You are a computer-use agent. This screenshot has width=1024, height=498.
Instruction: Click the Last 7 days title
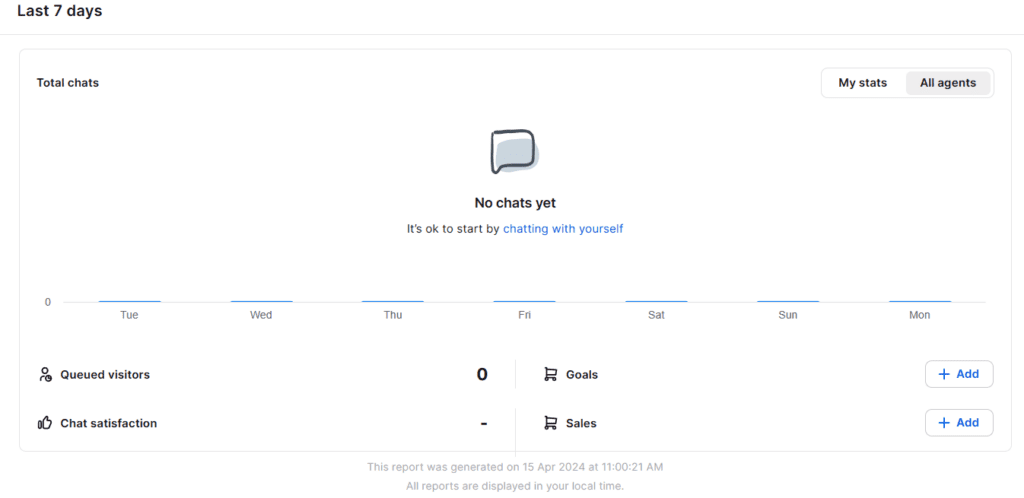[59, 12]
